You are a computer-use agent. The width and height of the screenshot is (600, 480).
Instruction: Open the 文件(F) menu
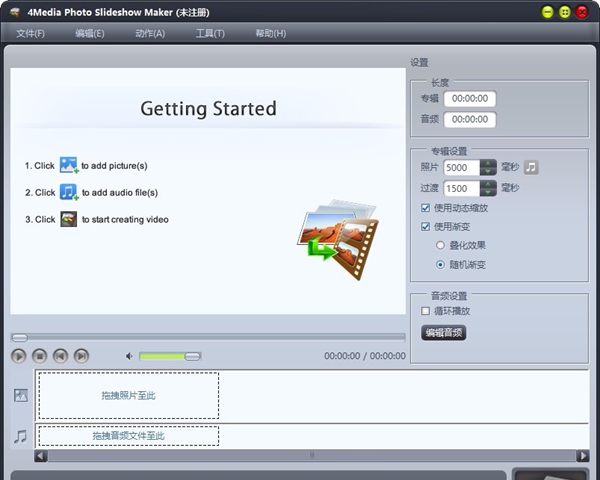pos(31,34)
